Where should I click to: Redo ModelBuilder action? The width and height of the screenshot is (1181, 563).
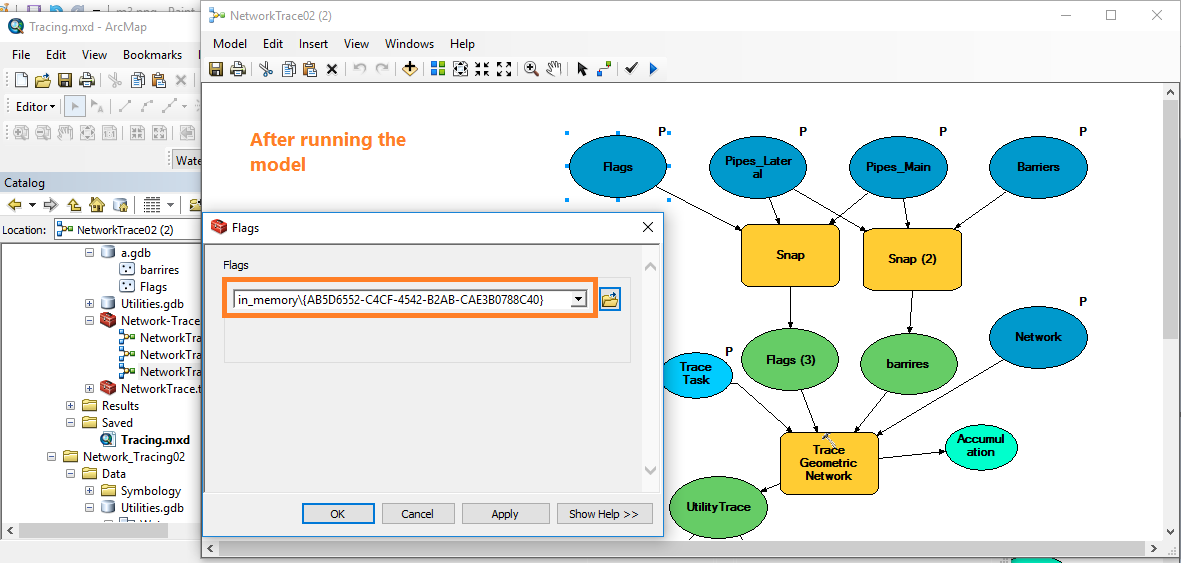pyautogui.click(x=382, y=69)
